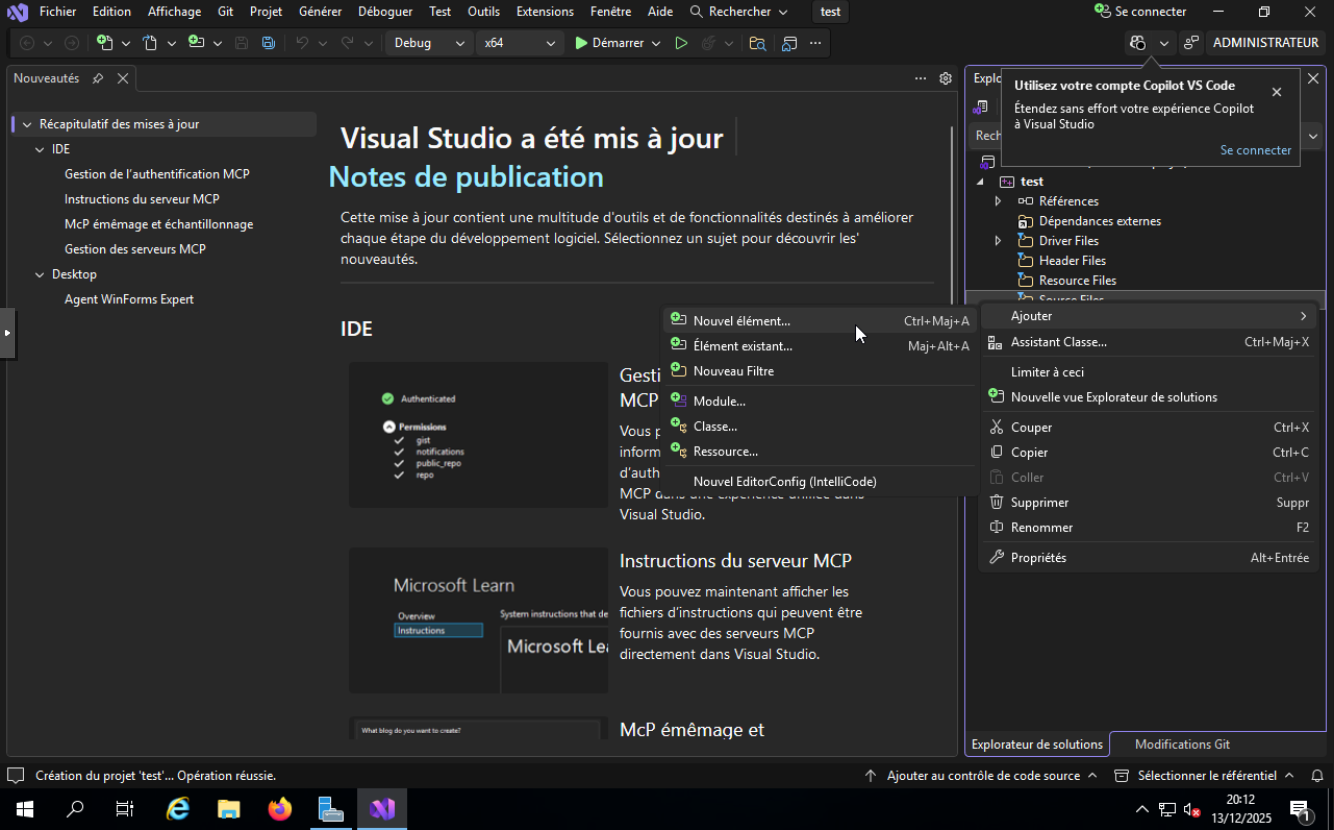Expand the Références node
The height and width of the screenshot is (830, 1334).
tap(998, 201)
